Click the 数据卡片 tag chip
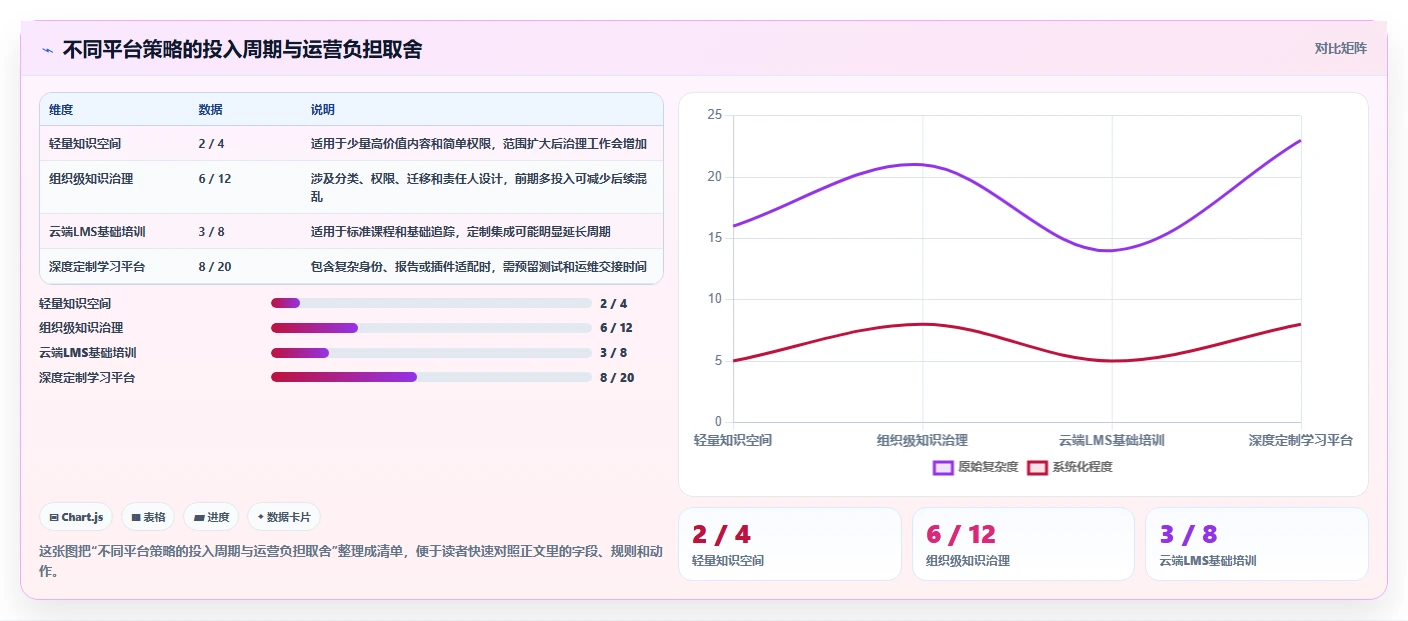Image resolution: width=1408 pixels, height=621 pixels. 284,517
